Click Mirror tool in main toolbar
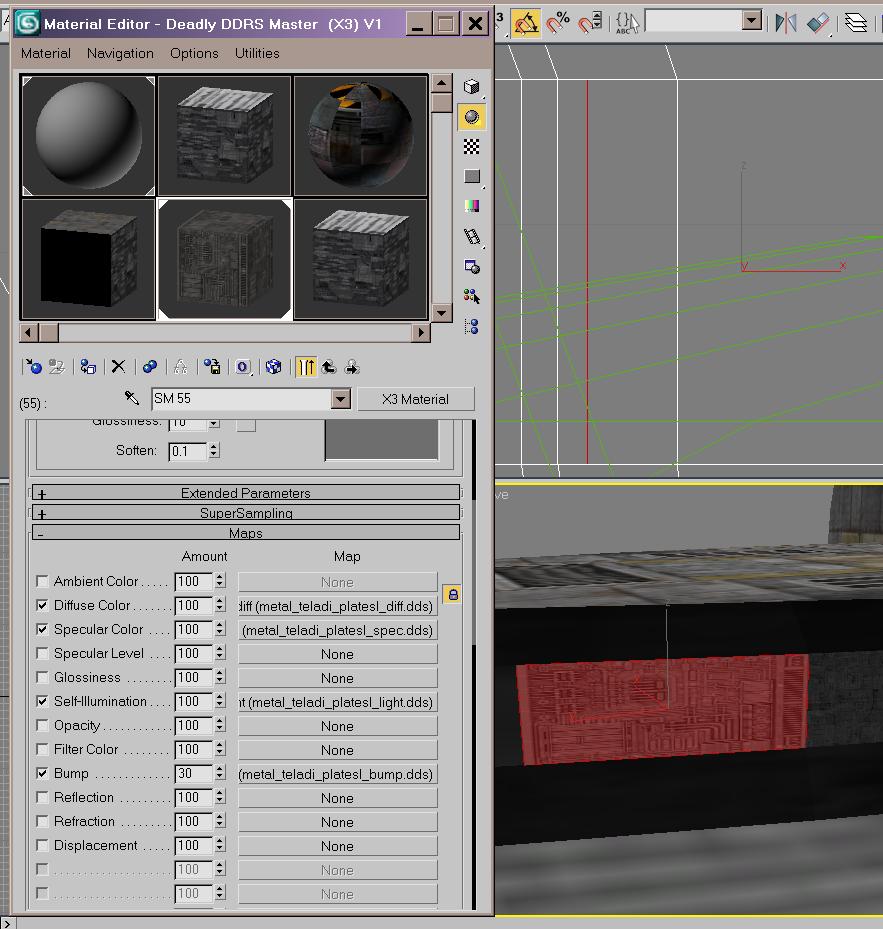This screenshot has width=883, height=929. (786, 21)
